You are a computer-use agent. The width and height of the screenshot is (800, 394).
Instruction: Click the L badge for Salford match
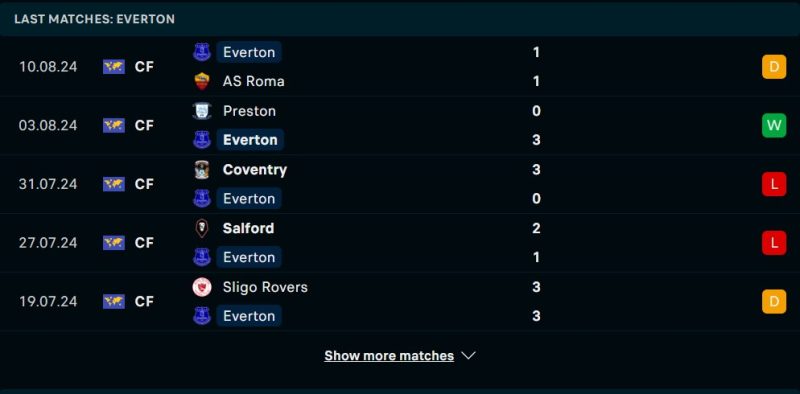[x=774, y=243]
